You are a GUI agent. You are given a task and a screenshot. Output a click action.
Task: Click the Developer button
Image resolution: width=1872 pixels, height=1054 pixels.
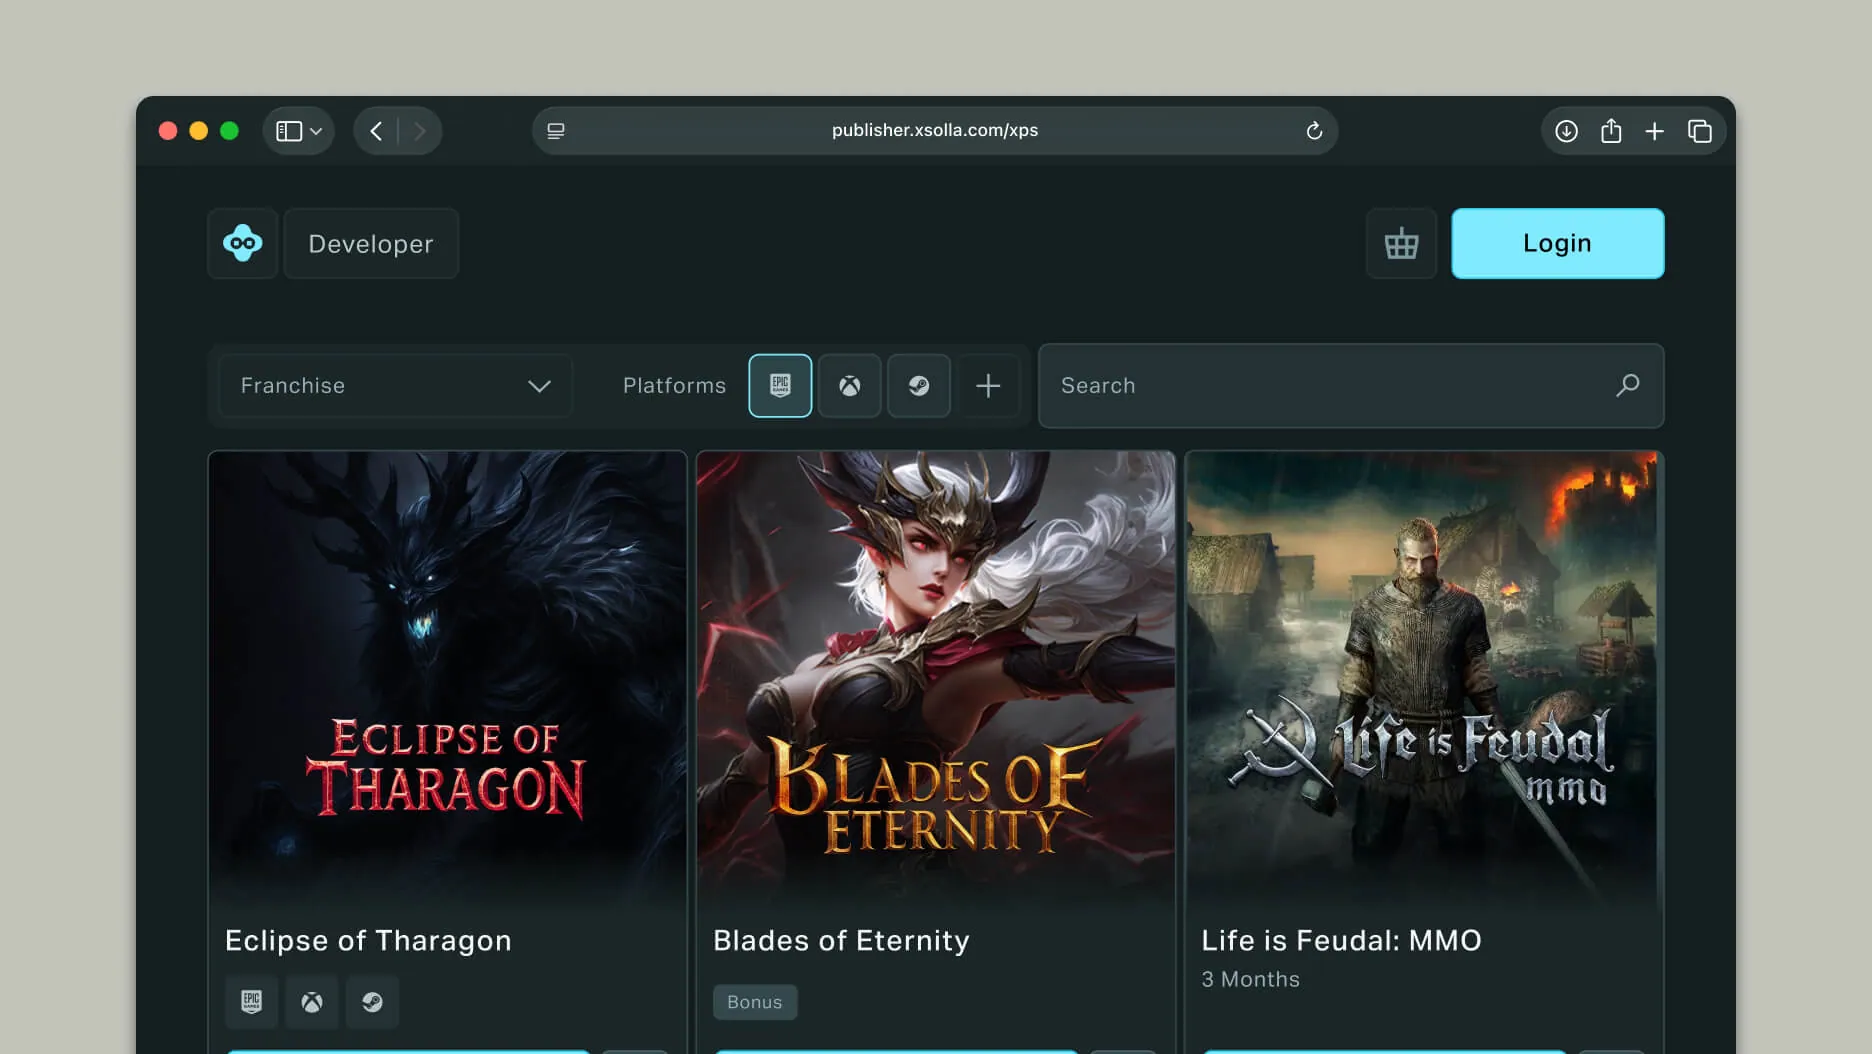point(371,243)
